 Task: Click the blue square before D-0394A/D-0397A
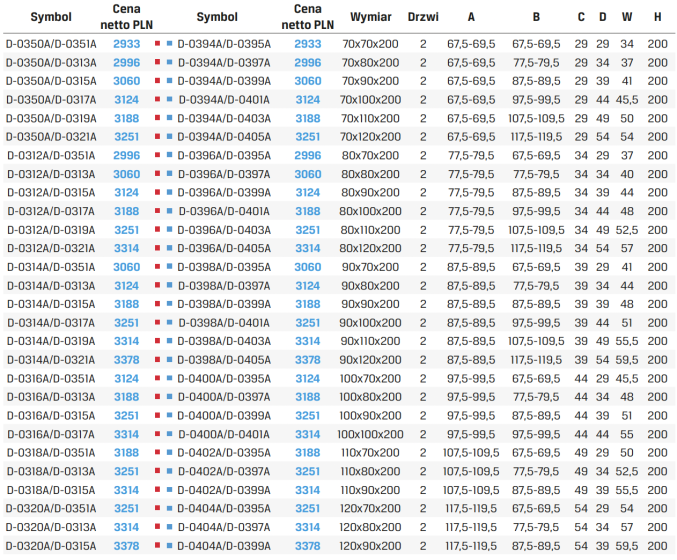169,62
